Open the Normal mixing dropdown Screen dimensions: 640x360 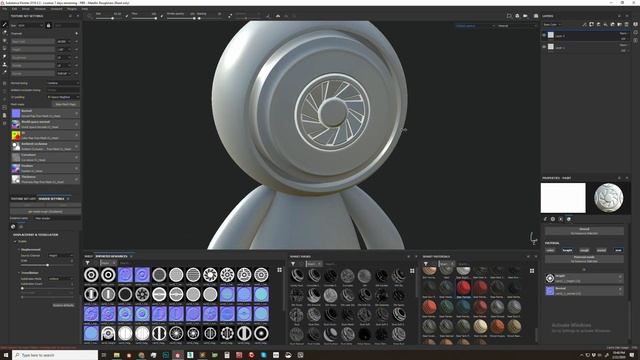63,83
